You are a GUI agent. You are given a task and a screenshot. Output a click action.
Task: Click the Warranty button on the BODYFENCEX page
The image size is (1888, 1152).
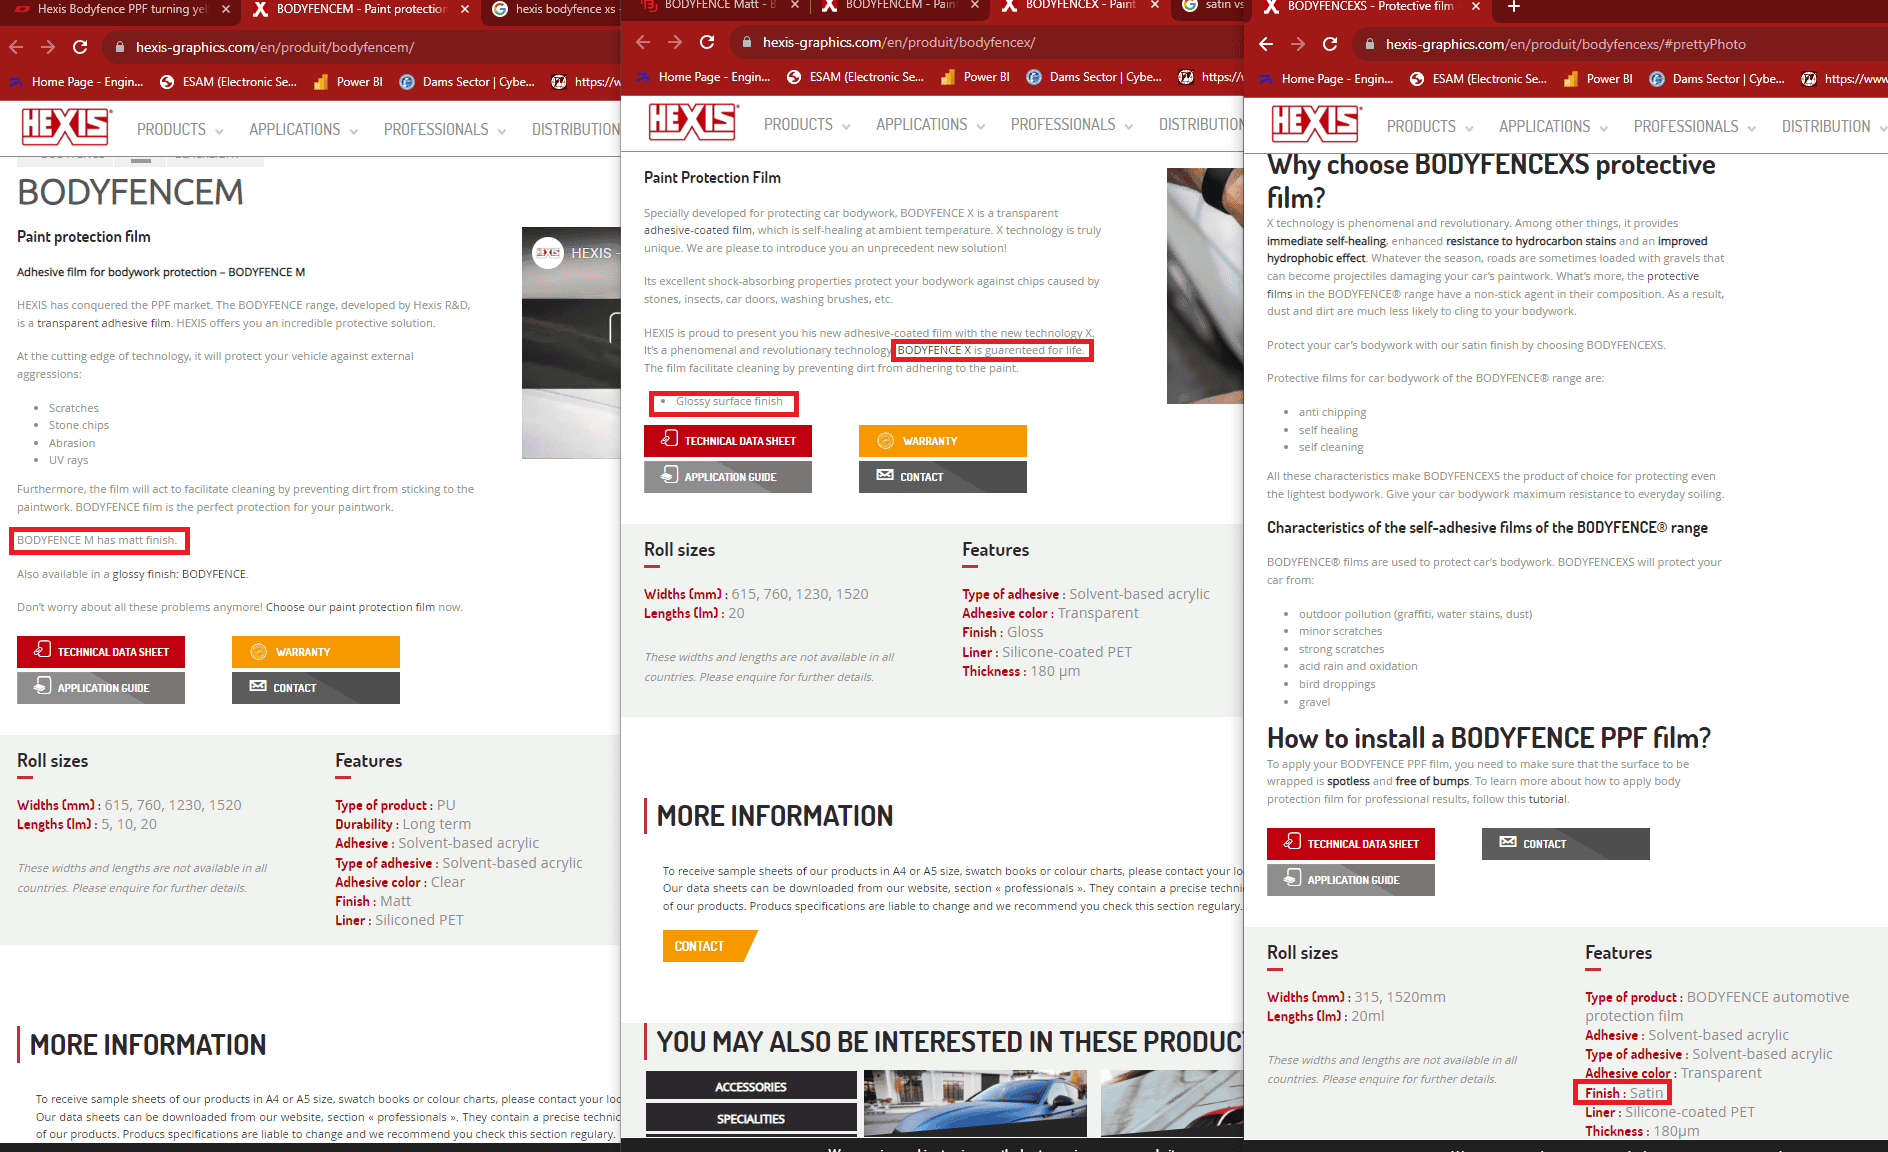pyautogui.click(x=942, y=441)
